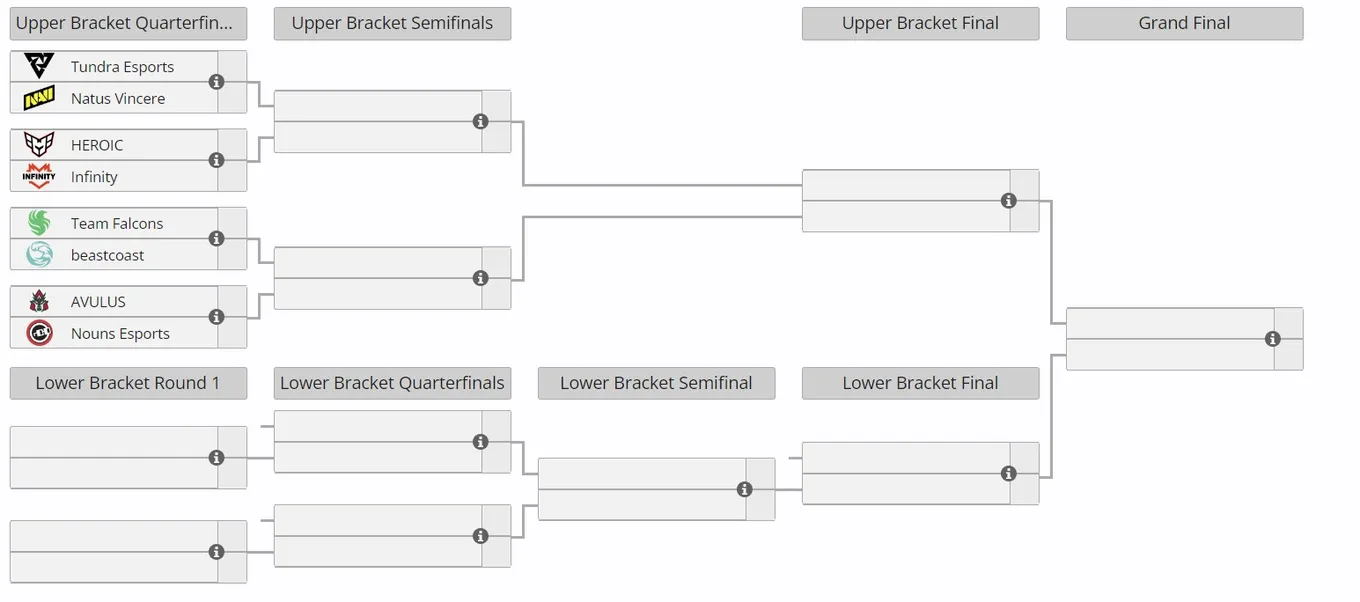Click the Upper Bracket Final match info icon
Screen dimensions: 1360x602
pos(1008,201)
